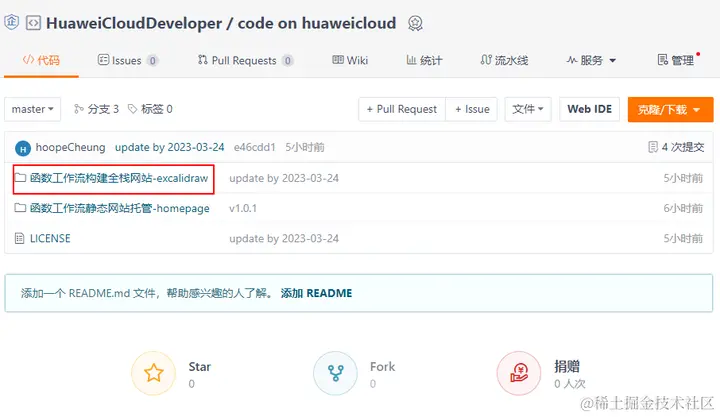The width and height of the screenshot is (720, 417).
Task: Click the 5小时前 time in excalidraw row
Action: 683,178
